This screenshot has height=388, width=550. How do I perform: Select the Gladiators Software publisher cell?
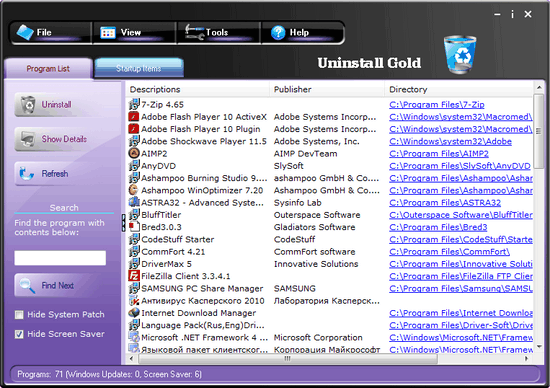click(314, 227)
